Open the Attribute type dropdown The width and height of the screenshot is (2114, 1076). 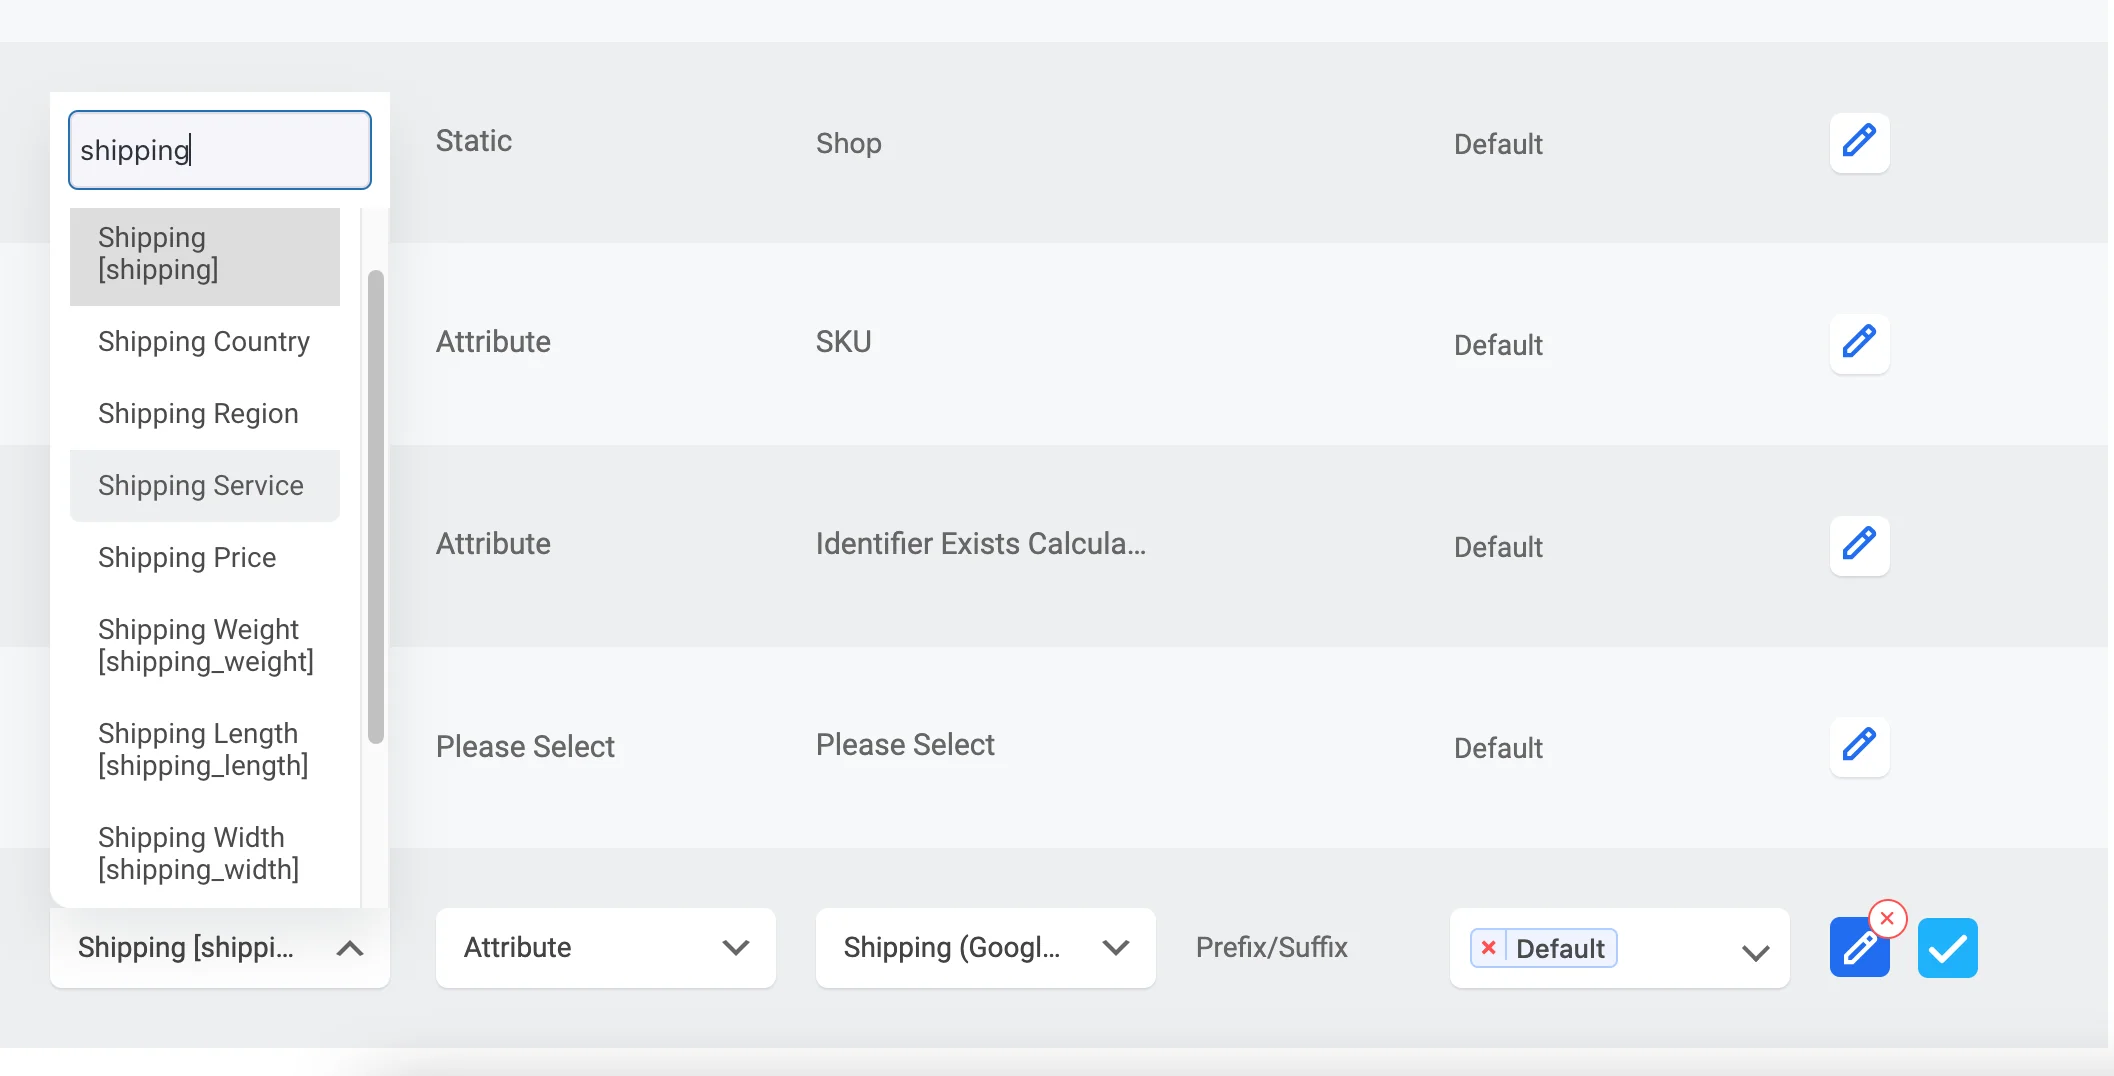(x=605, y=948)
